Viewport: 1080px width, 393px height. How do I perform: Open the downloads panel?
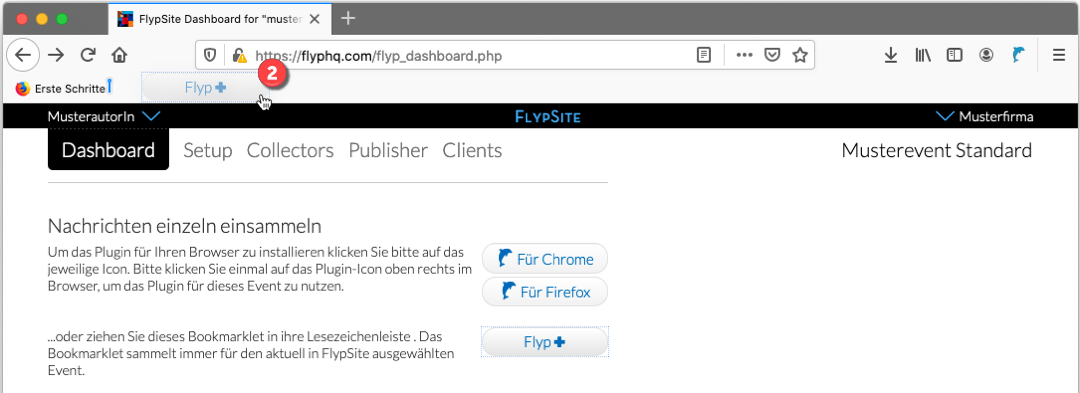pos(891,56)
